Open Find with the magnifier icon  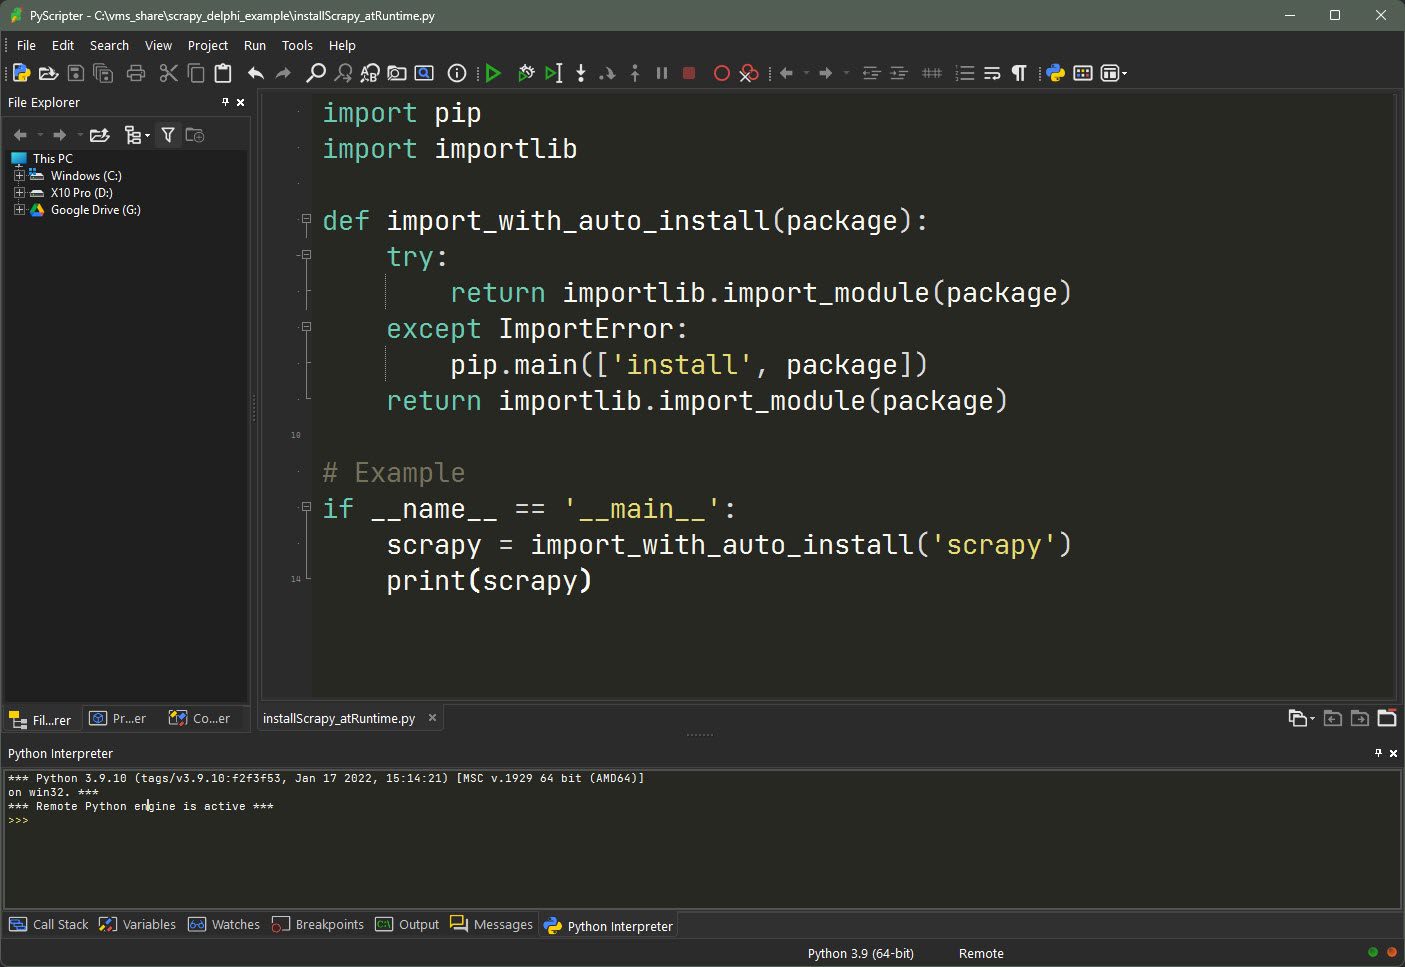316,73
